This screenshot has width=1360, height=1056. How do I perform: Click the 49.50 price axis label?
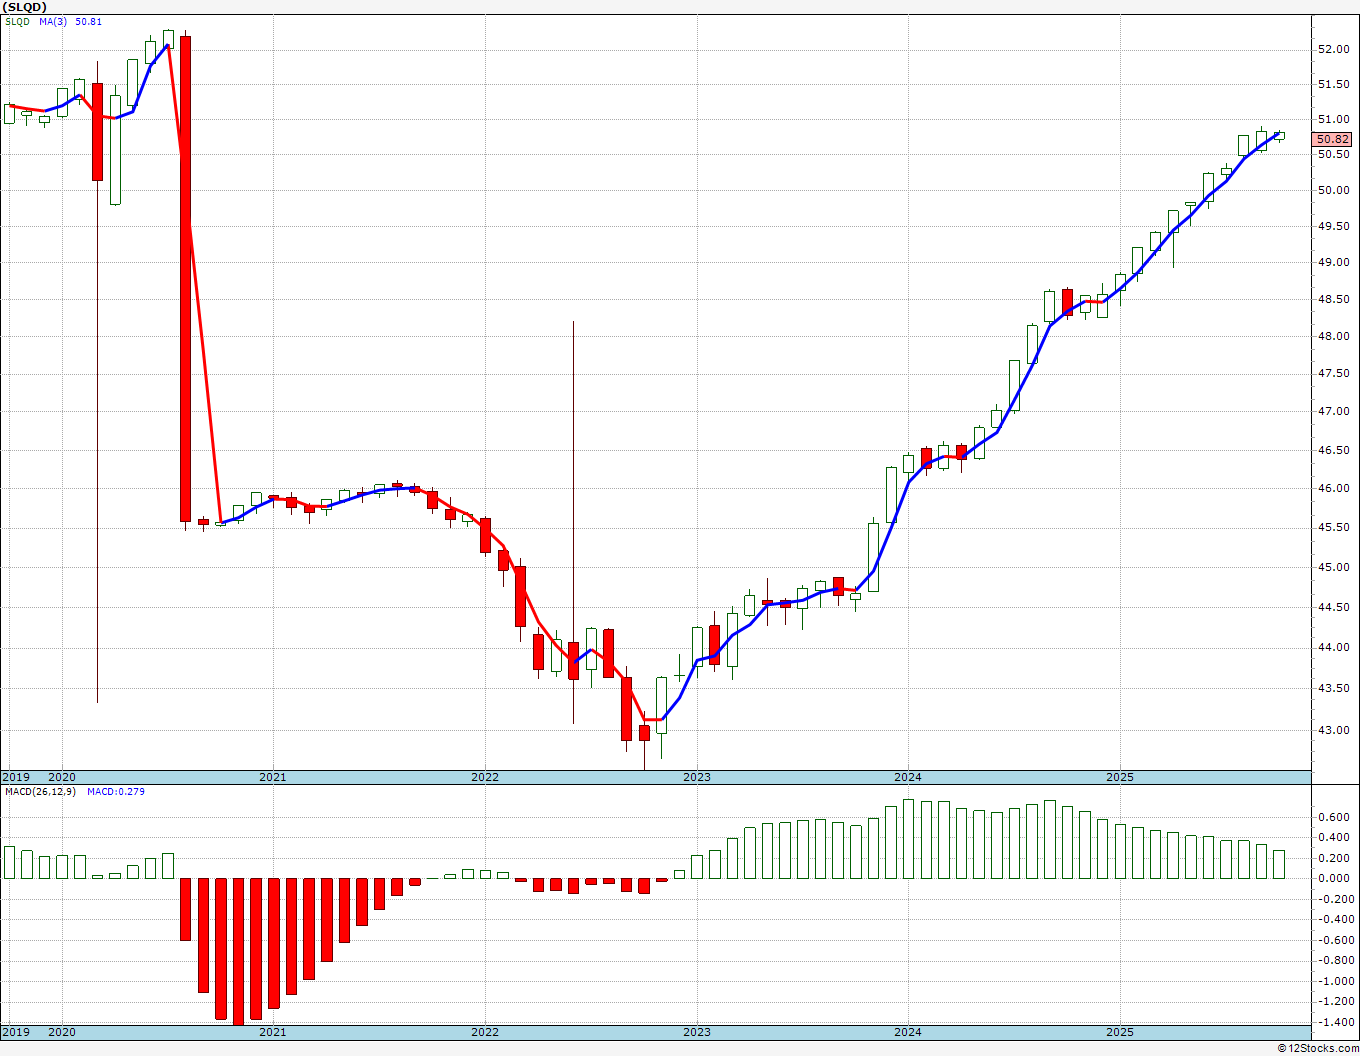click(x=1333, y=226)
